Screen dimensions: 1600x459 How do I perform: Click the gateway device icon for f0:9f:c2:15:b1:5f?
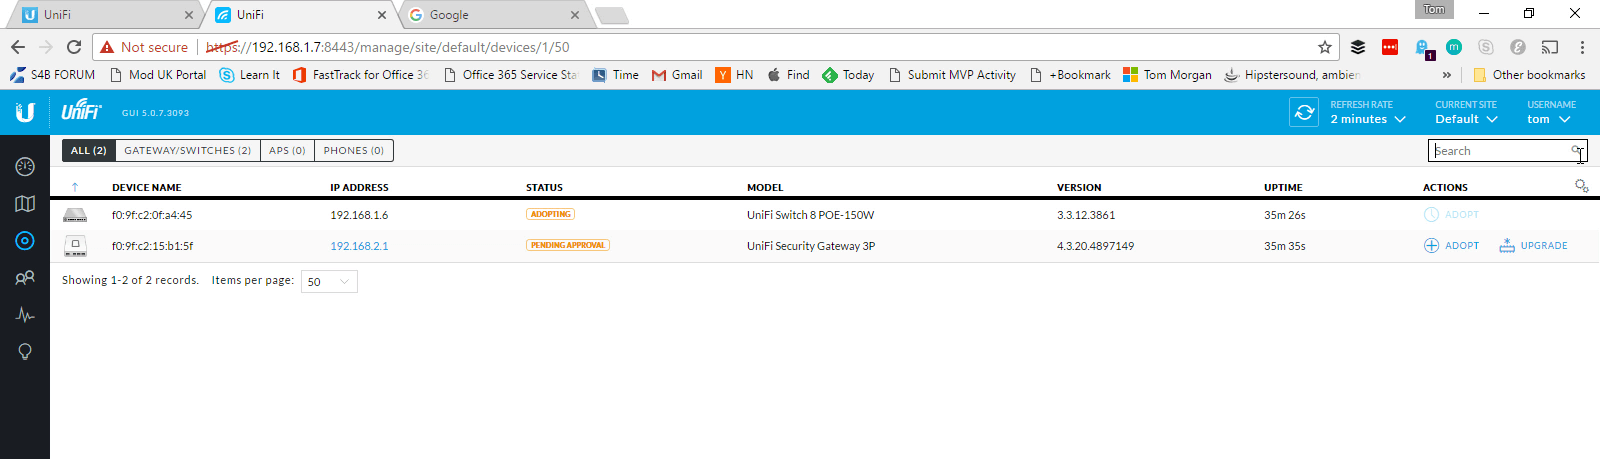click(75, 246)
